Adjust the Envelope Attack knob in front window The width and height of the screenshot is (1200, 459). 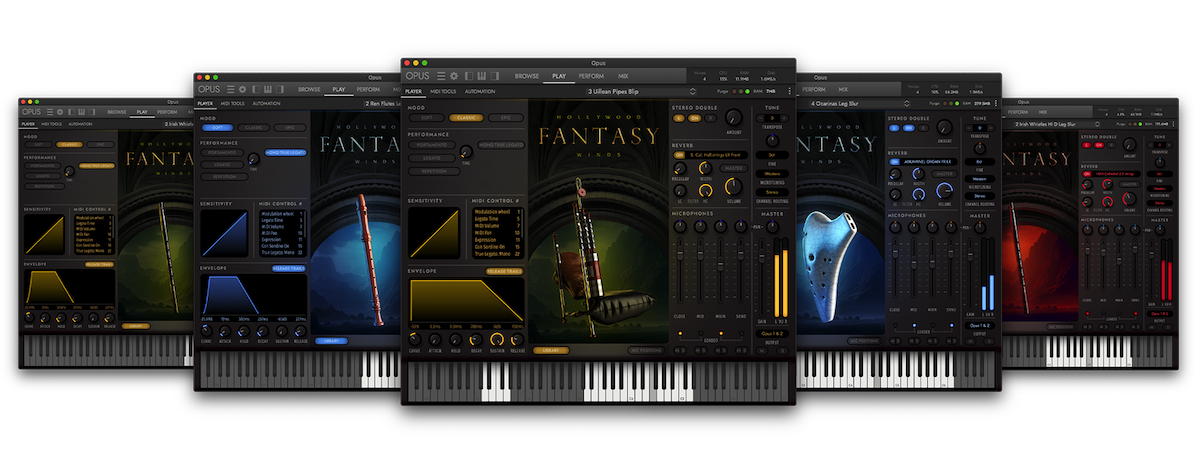pyautogui.click(x=435, y=339)
